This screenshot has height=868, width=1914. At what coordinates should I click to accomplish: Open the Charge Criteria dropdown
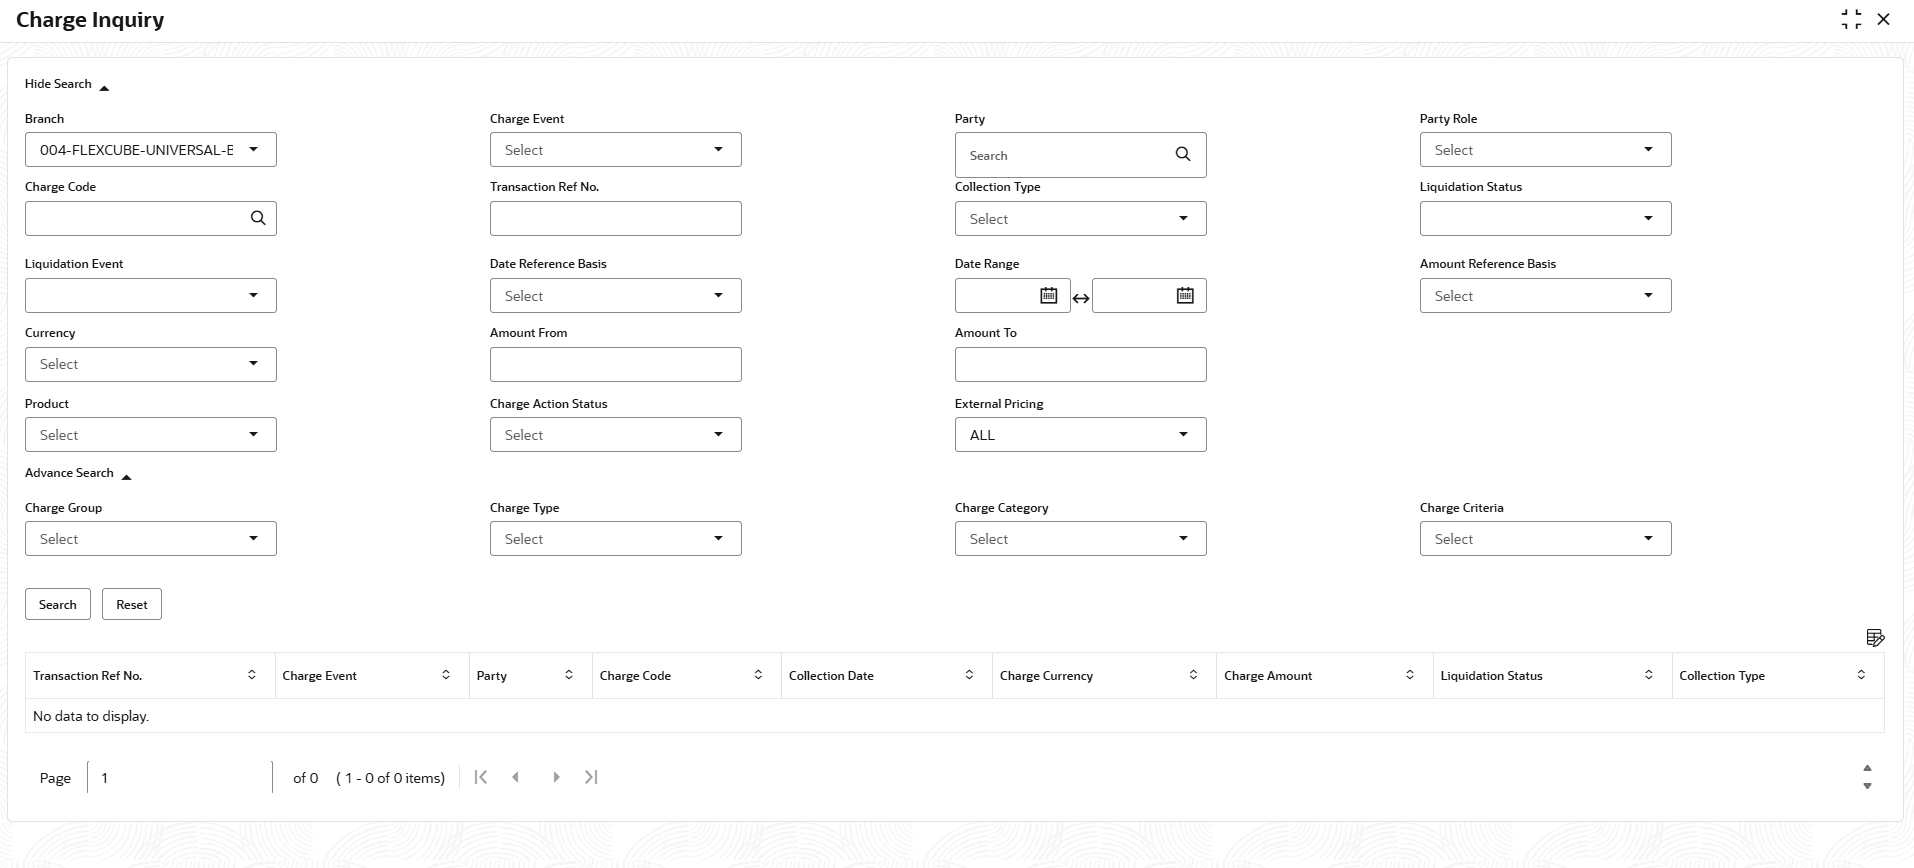coord(1546,539)
